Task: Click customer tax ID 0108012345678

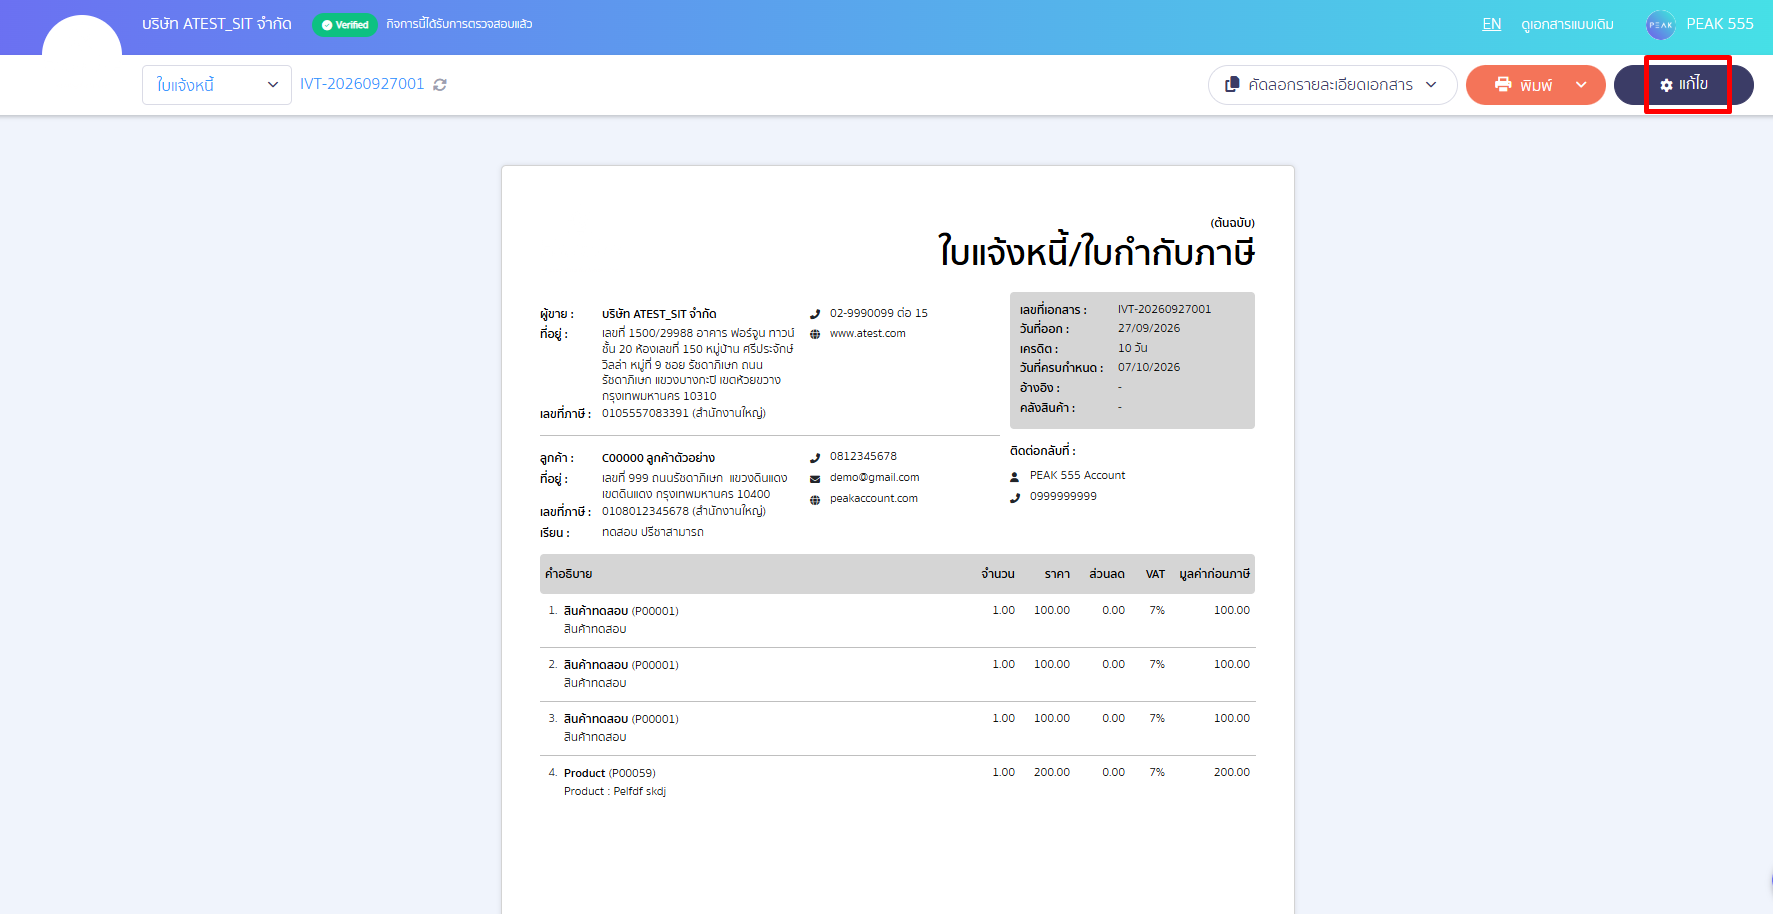Action: [645, 511]
